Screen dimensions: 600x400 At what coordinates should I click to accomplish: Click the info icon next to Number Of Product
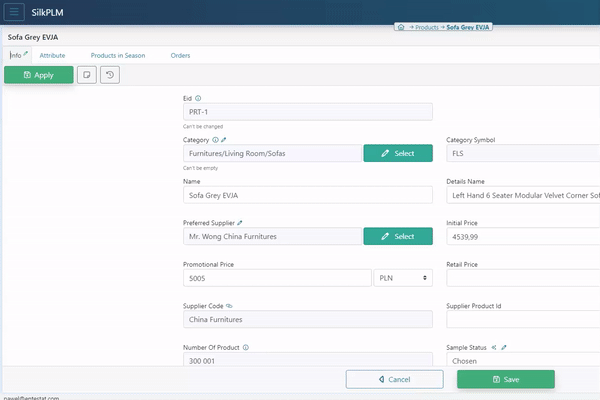click(x=245, y=348)
